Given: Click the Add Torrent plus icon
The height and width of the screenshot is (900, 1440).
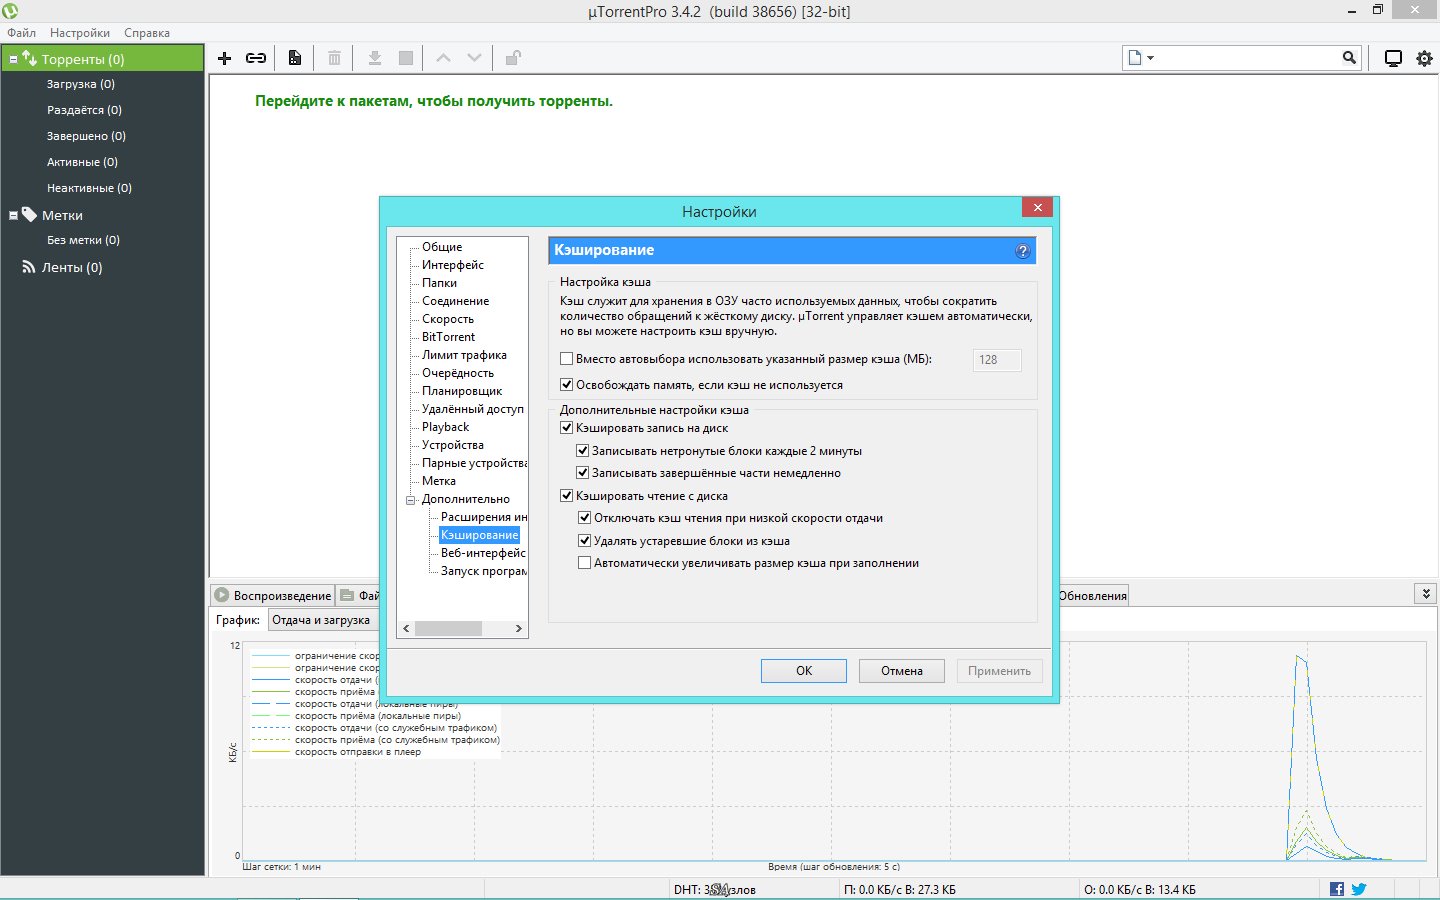Looking at the screenshot, I should click(x=225, y=58).
